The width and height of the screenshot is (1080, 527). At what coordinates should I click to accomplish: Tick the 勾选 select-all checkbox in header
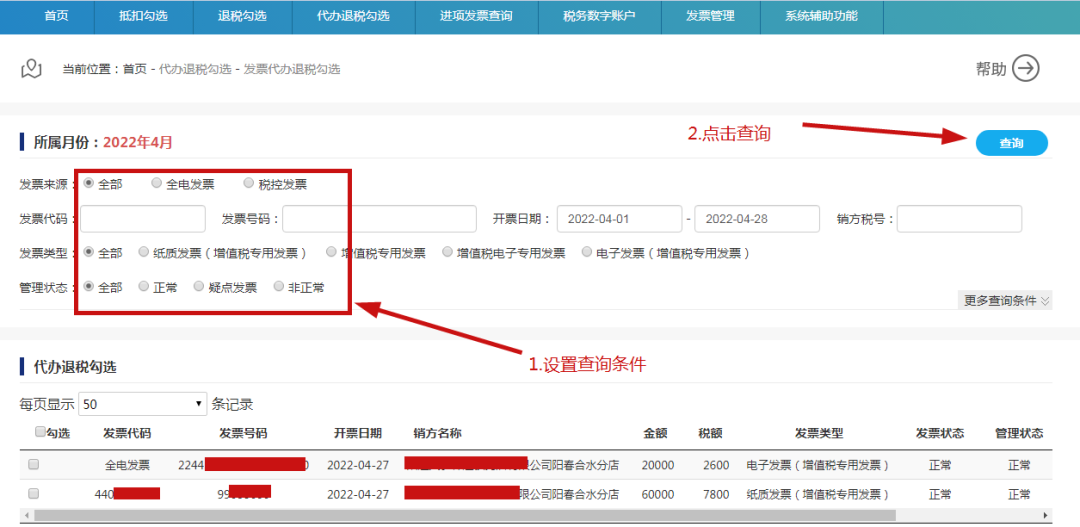point(40,433)
